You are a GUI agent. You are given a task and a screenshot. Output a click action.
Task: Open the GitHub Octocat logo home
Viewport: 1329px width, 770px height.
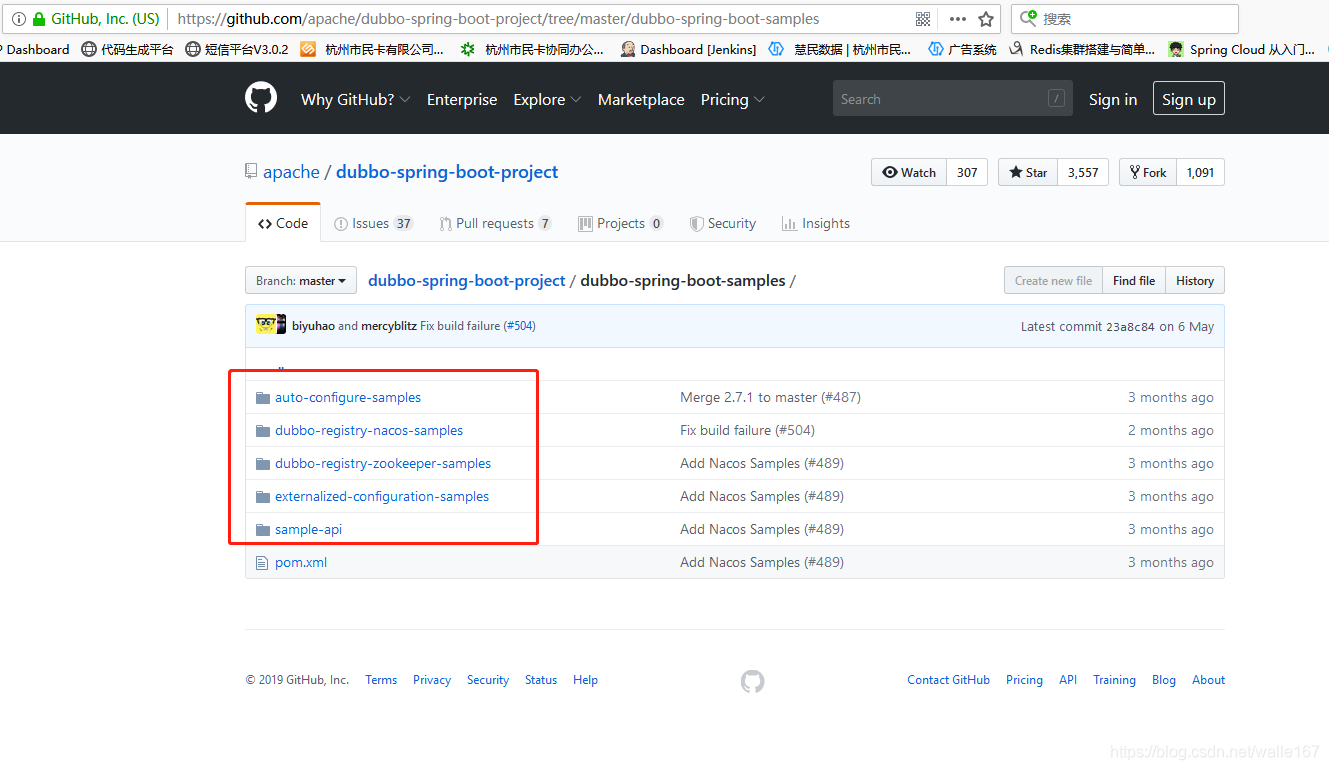pyautogui.click(x=261, y=98)
